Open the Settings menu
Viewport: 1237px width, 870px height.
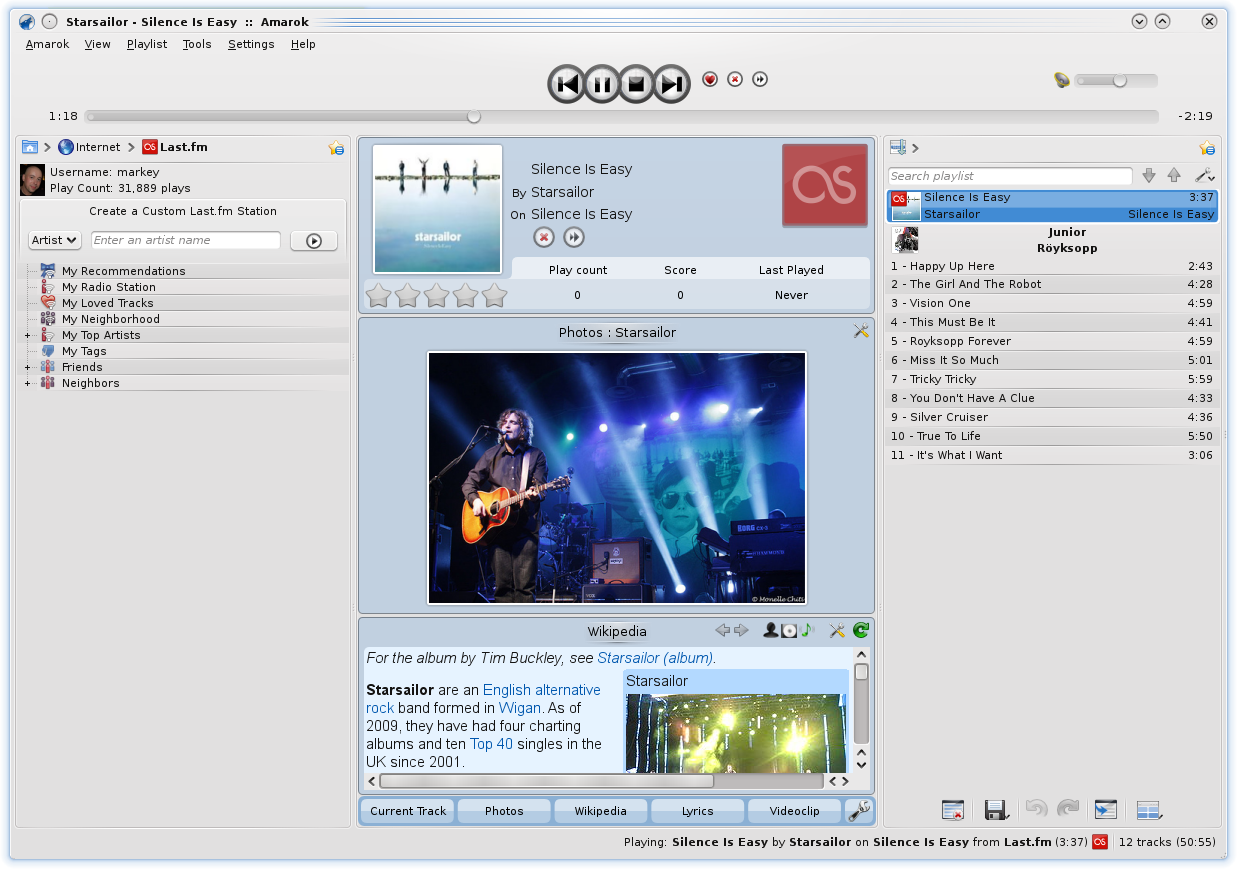[251, 44]
